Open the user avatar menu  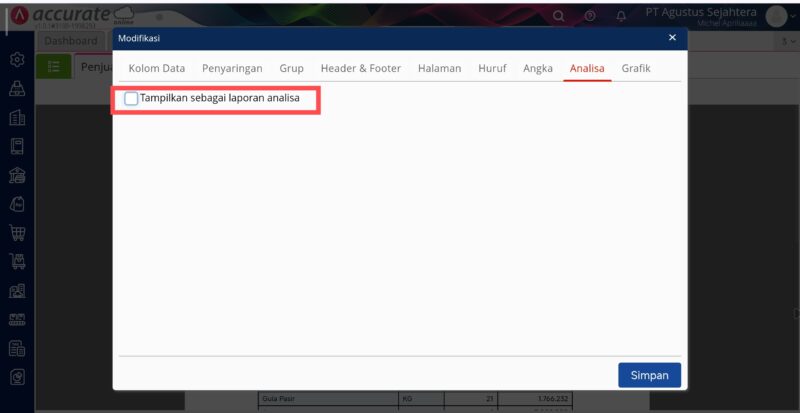pos(776,16)
